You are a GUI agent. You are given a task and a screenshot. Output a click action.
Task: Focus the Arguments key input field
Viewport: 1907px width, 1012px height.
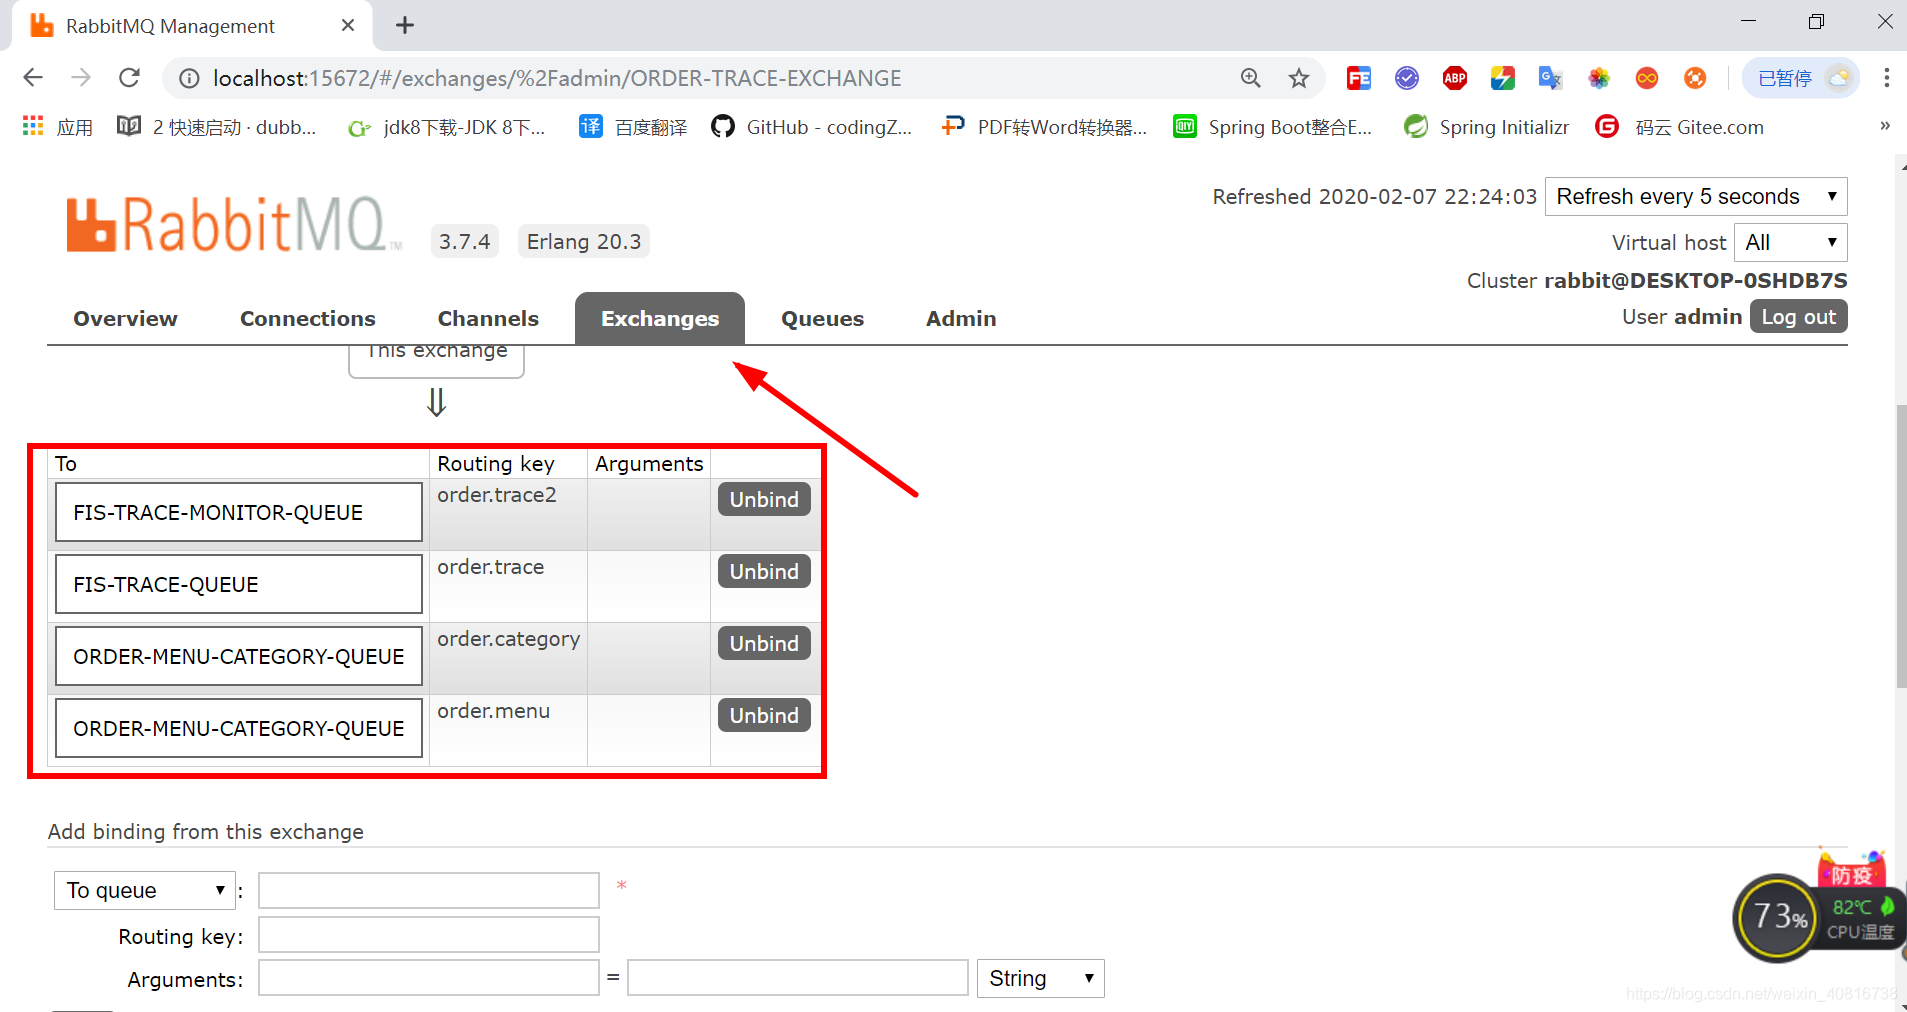point(429,978)
